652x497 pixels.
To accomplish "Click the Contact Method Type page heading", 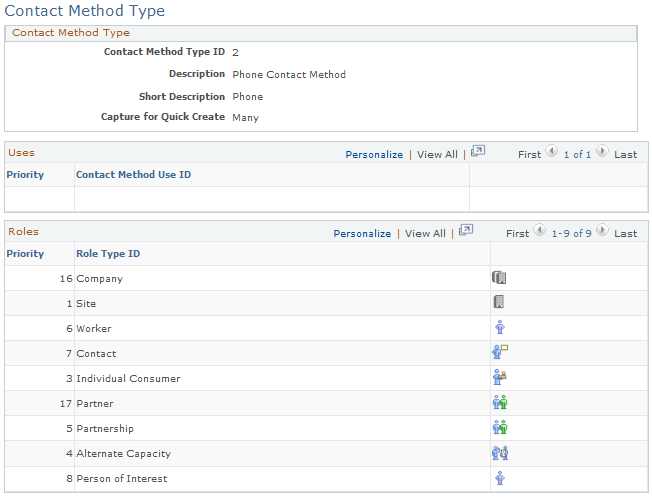I will 85,11.
